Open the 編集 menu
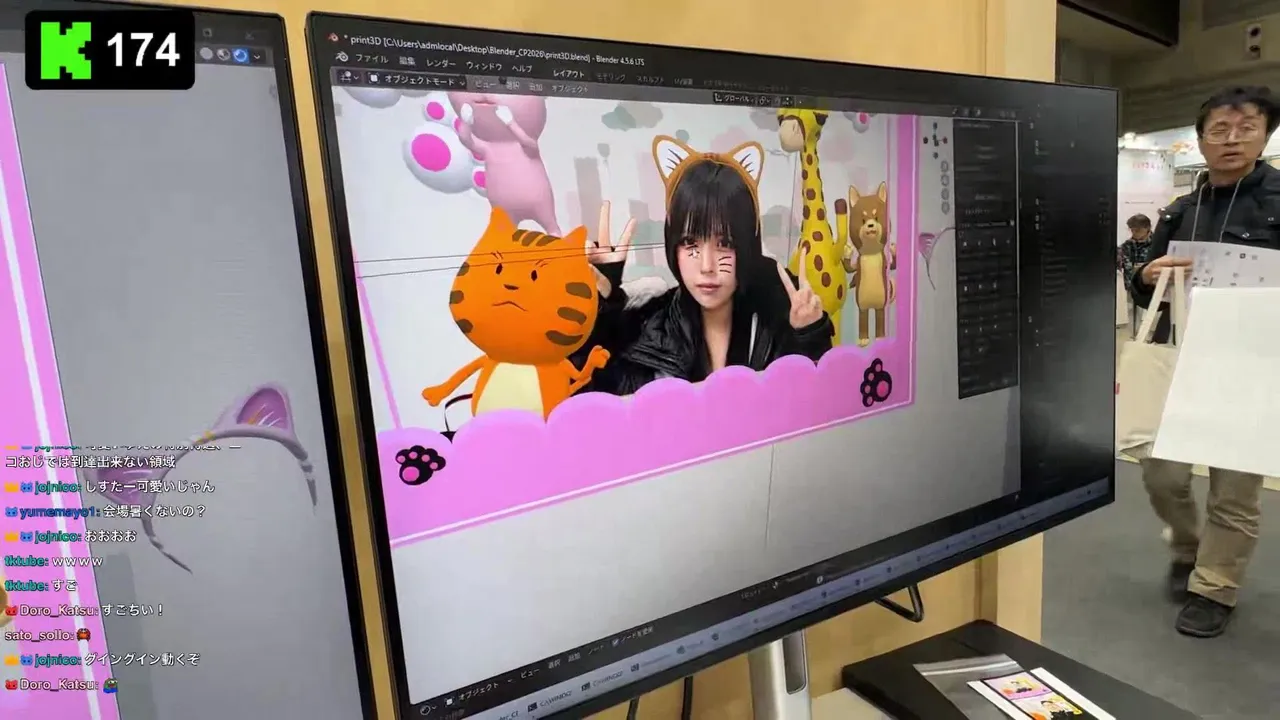This screenshot has height=720, width=1280. point(407,61)
